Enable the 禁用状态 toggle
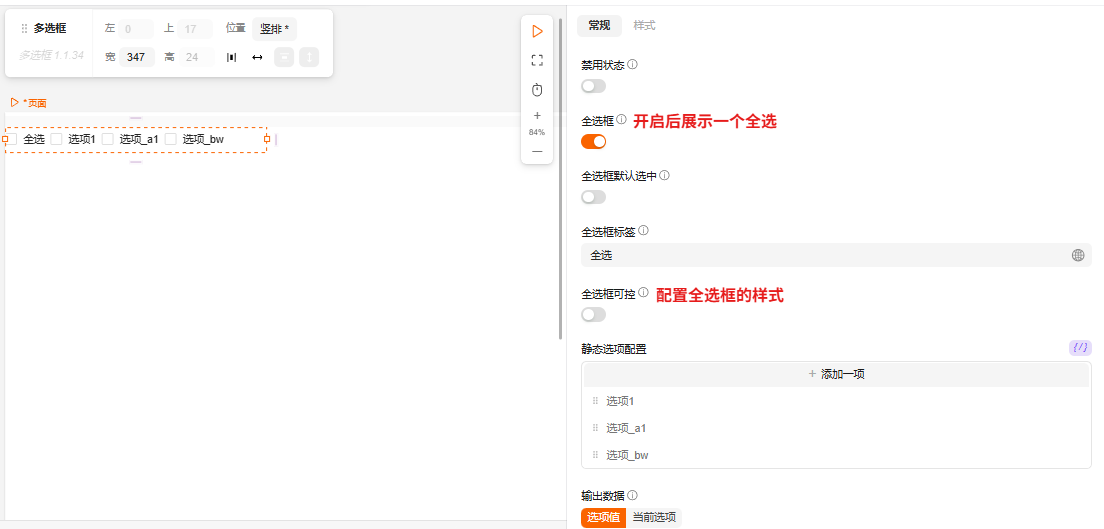 tap(593, 86)
